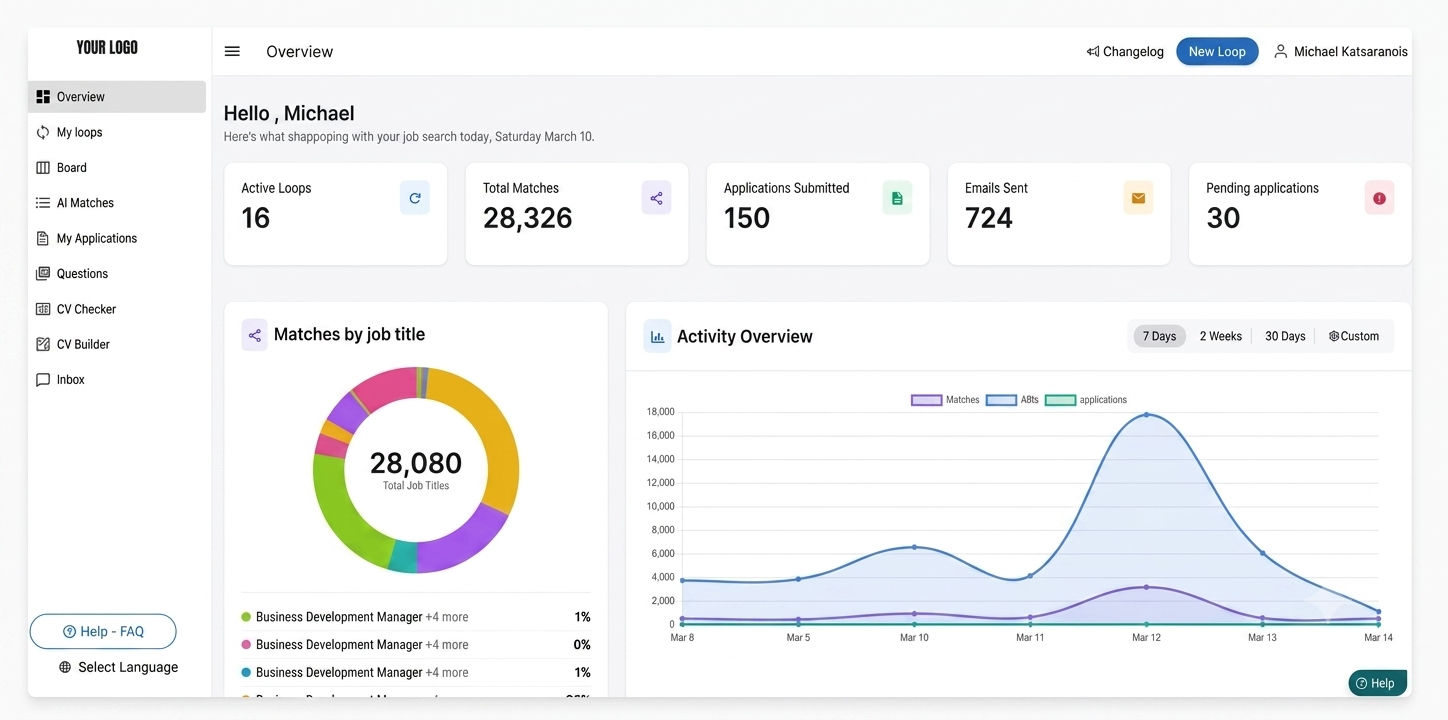Click the New Loop button
Image resolution: width=1448 pixels, height=720 pixels.
click(1217, 51)
